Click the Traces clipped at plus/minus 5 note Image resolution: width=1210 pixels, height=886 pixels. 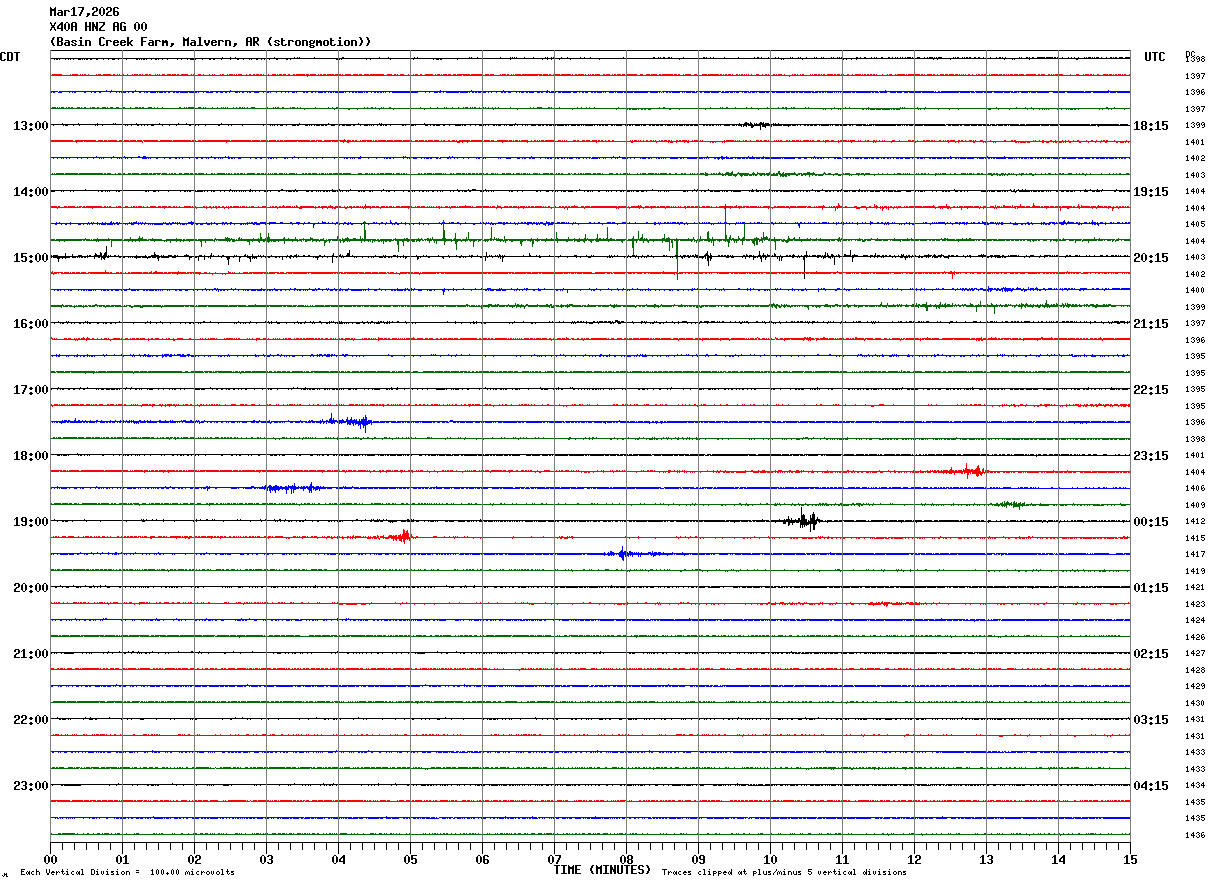click(784, 872)
